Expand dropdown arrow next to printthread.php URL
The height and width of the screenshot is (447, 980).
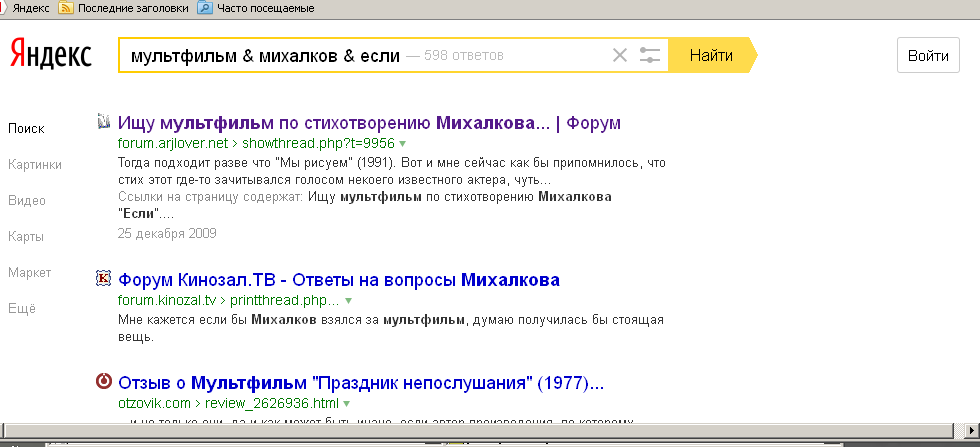[x=349, y=300]
